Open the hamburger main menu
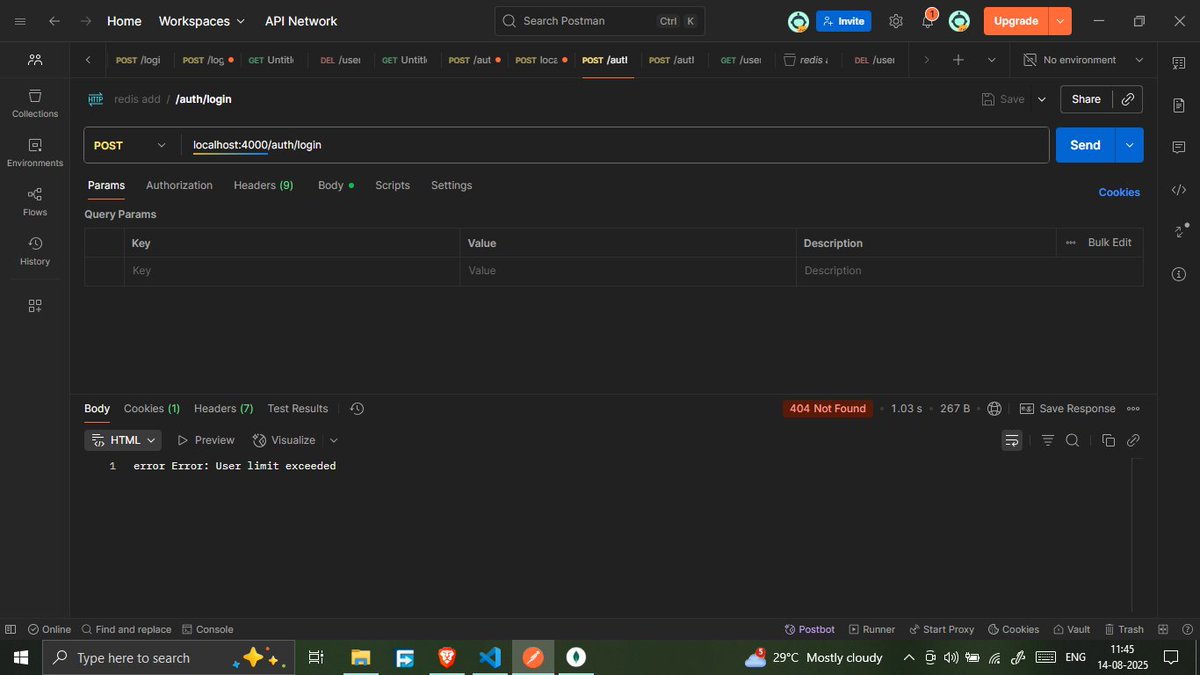 pos(20,21)
